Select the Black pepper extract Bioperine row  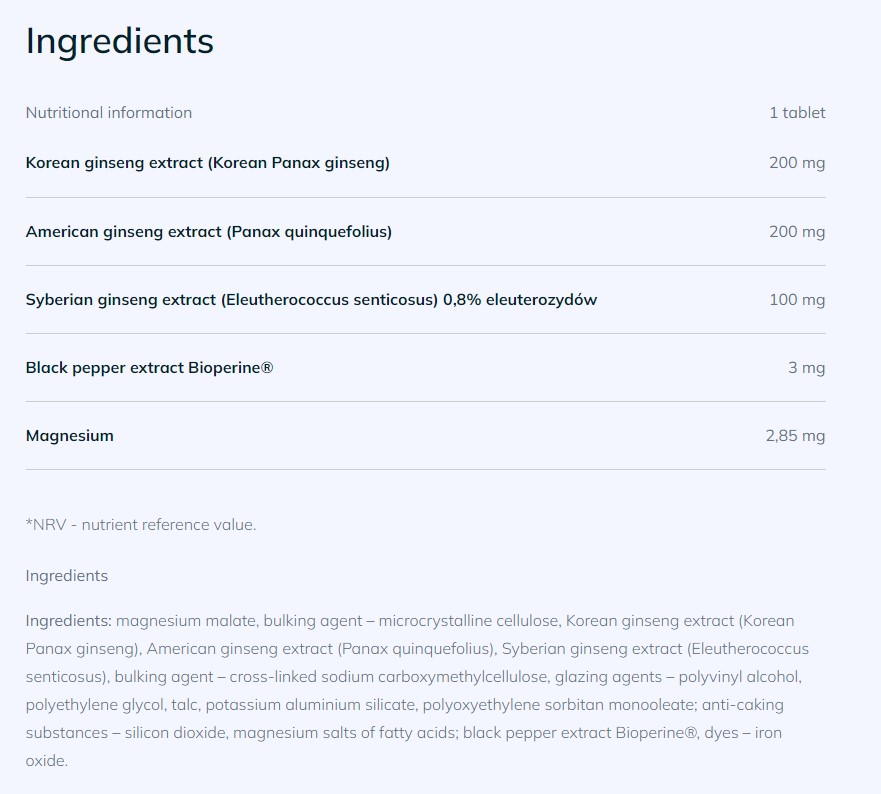(x=149, y=368)
